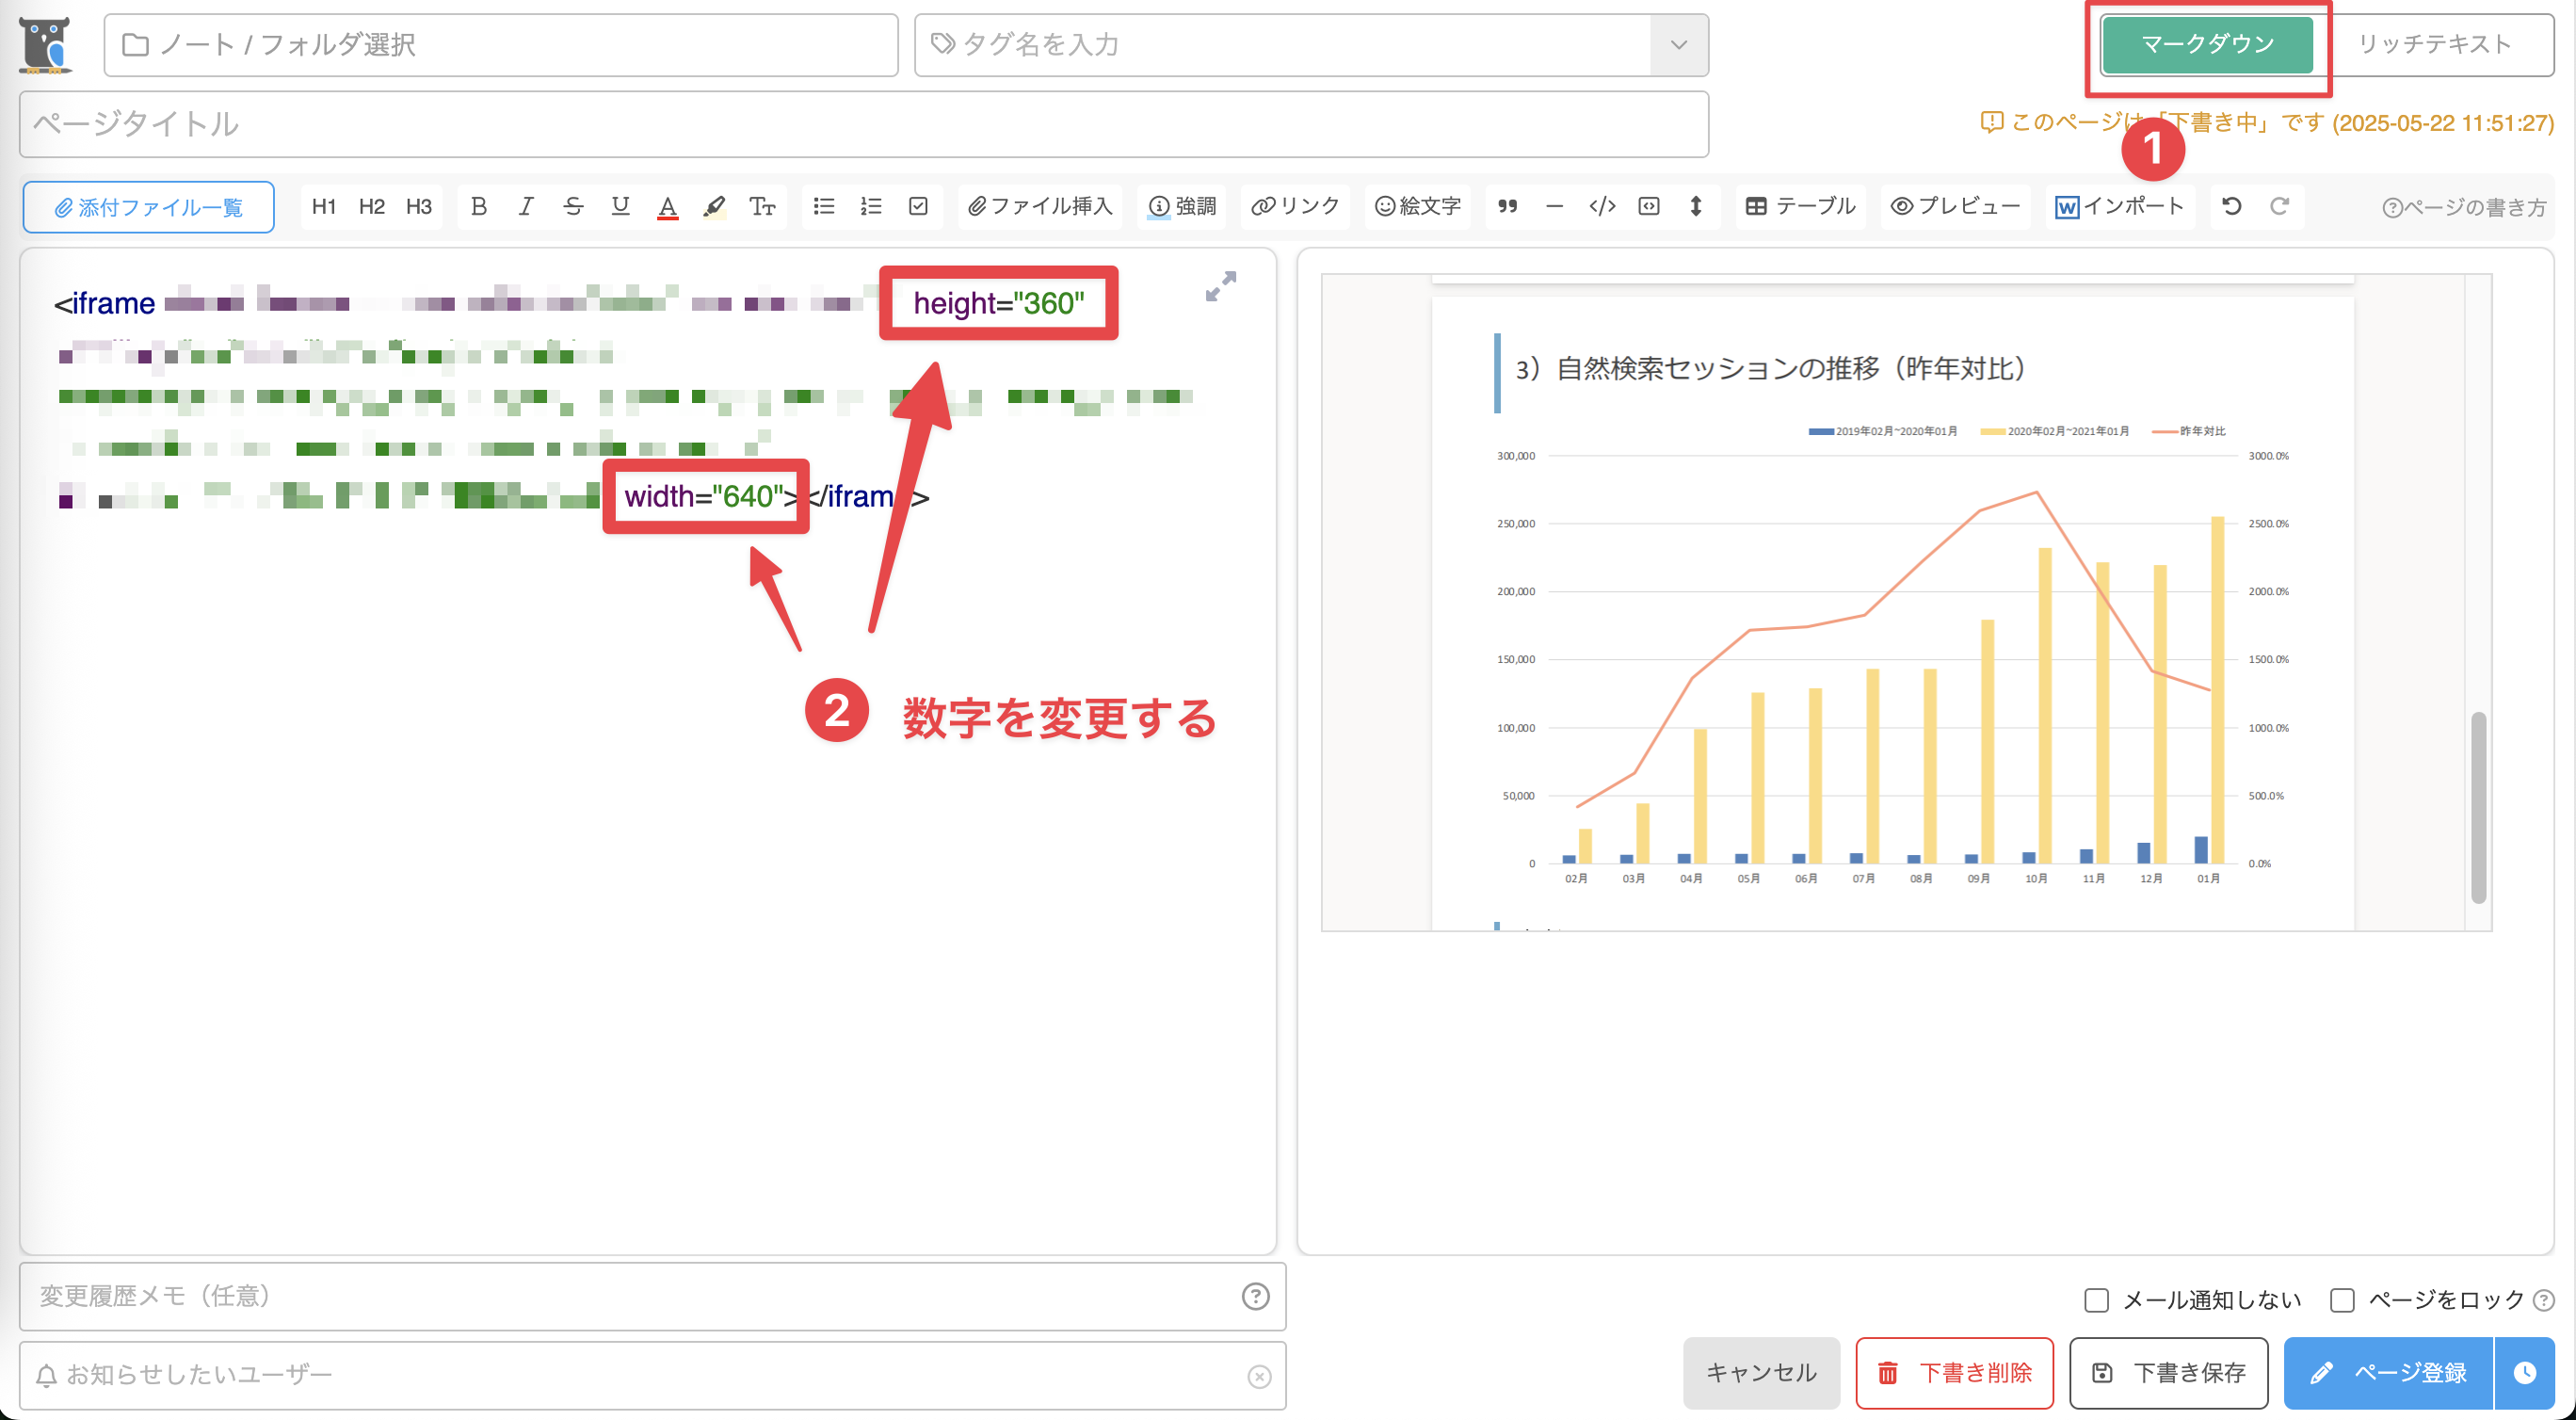2576x1420 pixels.
Task: Undo the last edit
Action: tap(2231, 206)
